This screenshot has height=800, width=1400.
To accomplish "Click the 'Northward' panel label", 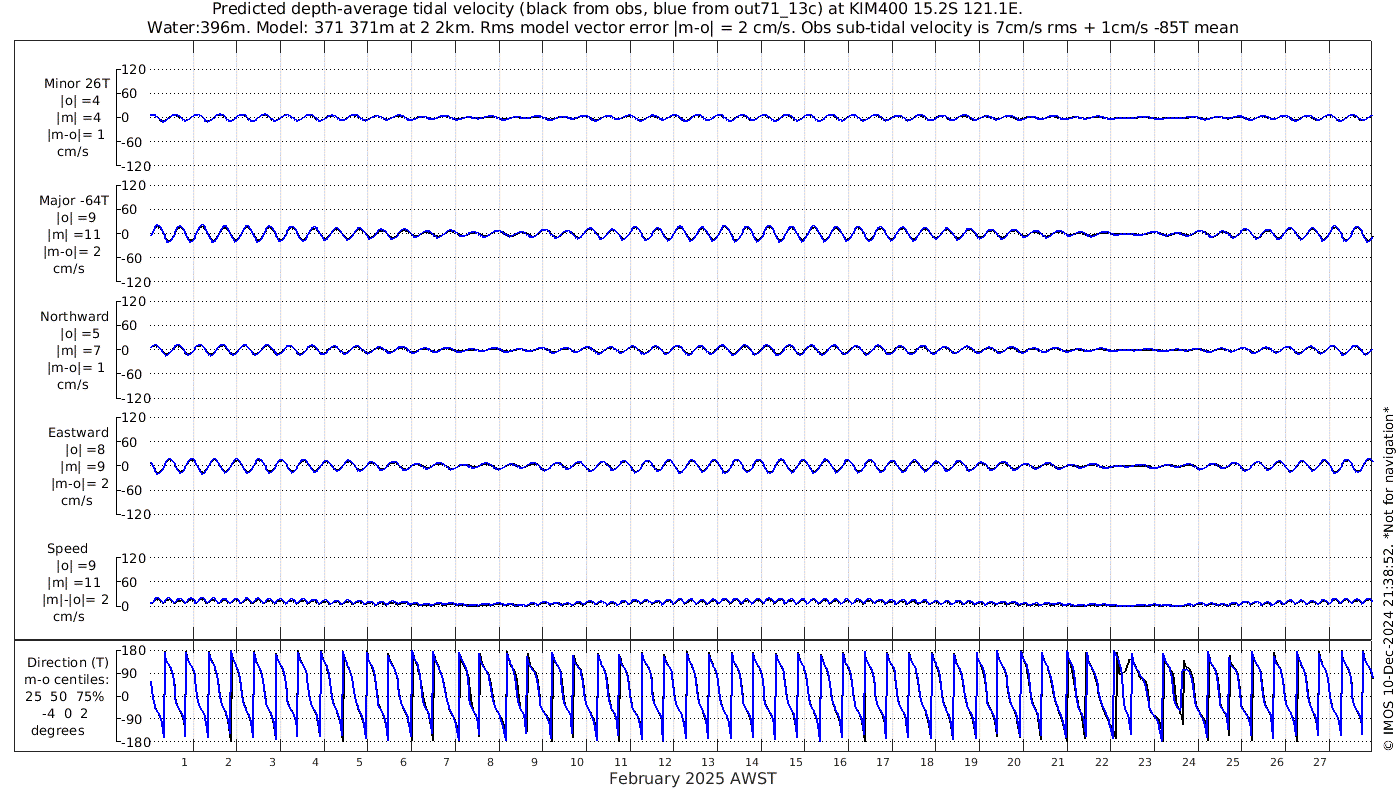I will coord(75,317).
